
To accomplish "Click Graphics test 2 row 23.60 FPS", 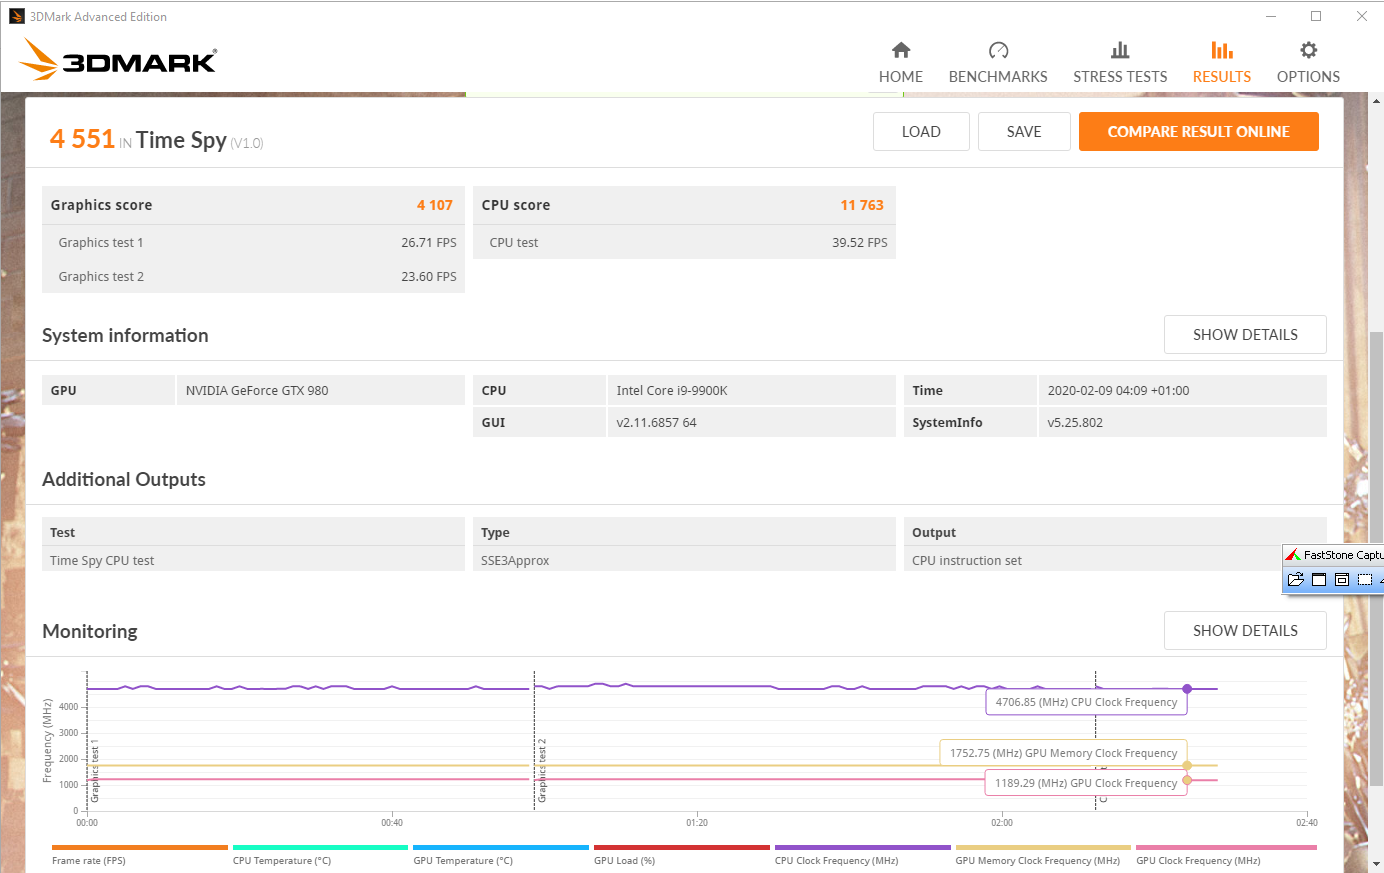I will click(x=253, y=276).
